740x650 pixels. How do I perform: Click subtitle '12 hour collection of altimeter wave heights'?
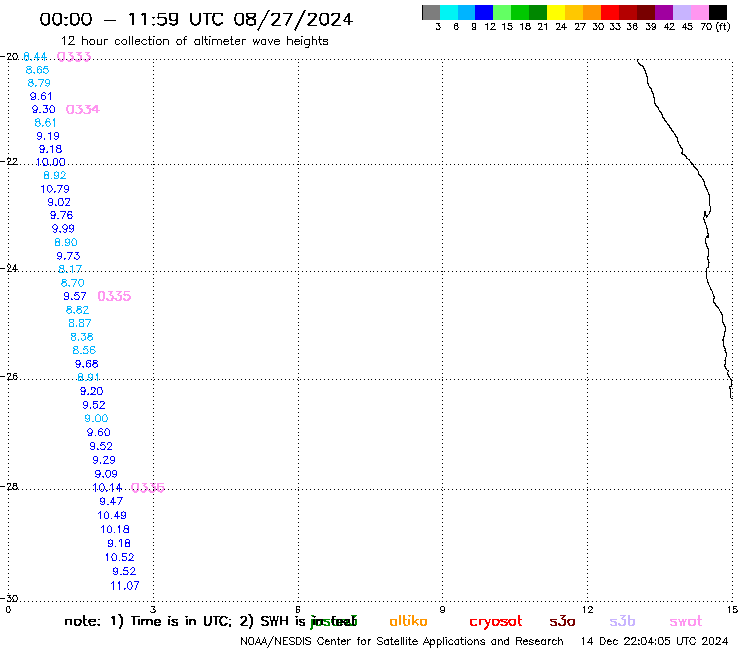point(194,41)
